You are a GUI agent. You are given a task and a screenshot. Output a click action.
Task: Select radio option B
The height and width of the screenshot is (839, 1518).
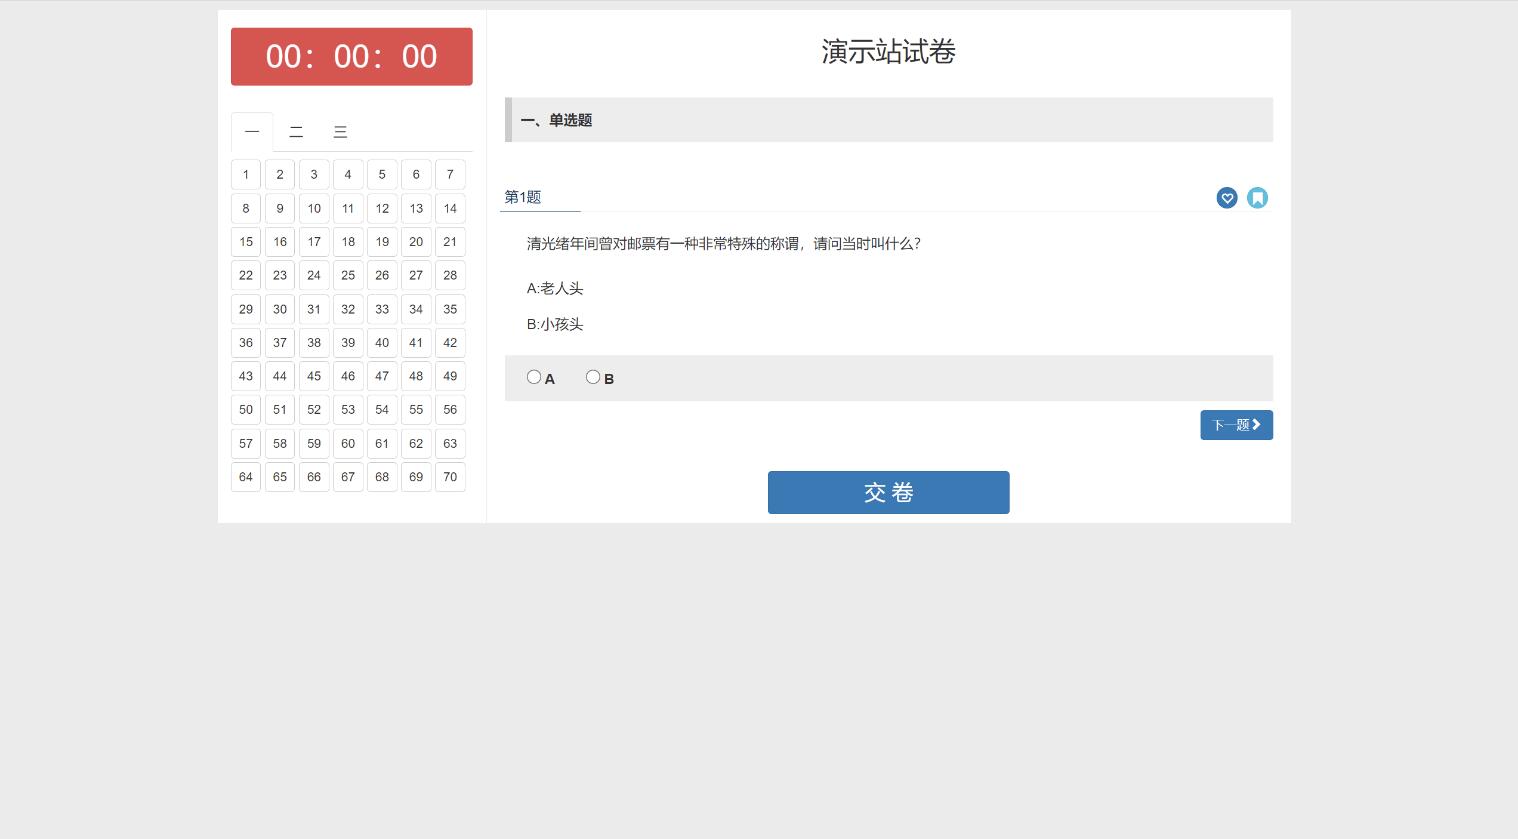(x=593, y=377)
